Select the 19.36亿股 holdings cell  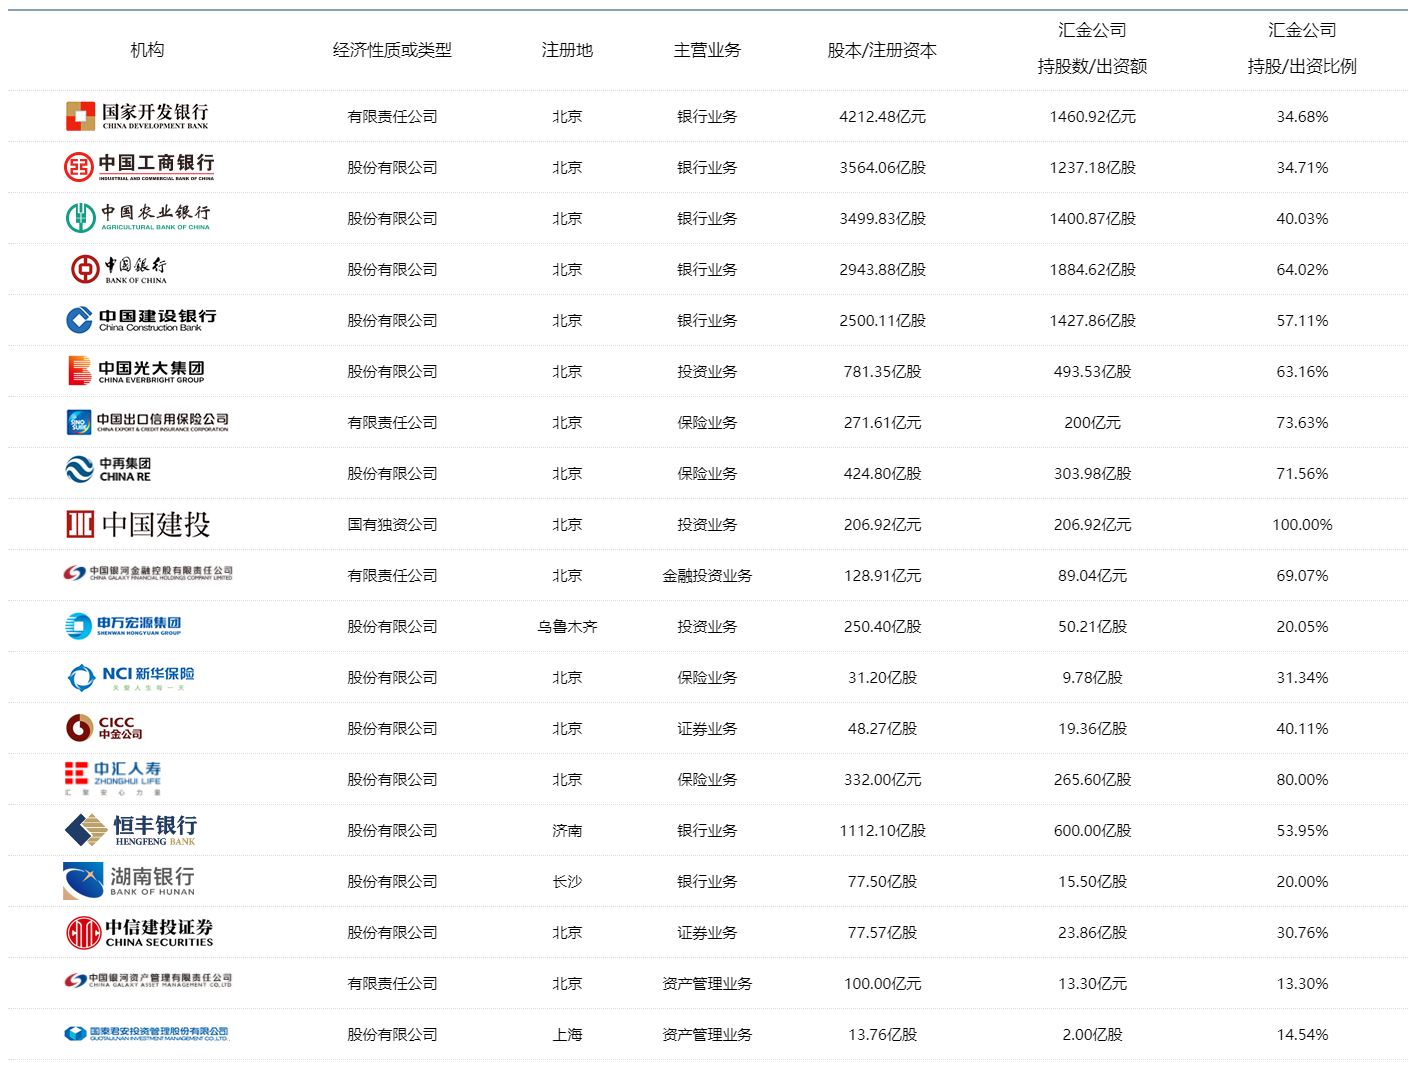pos(1092,729)
